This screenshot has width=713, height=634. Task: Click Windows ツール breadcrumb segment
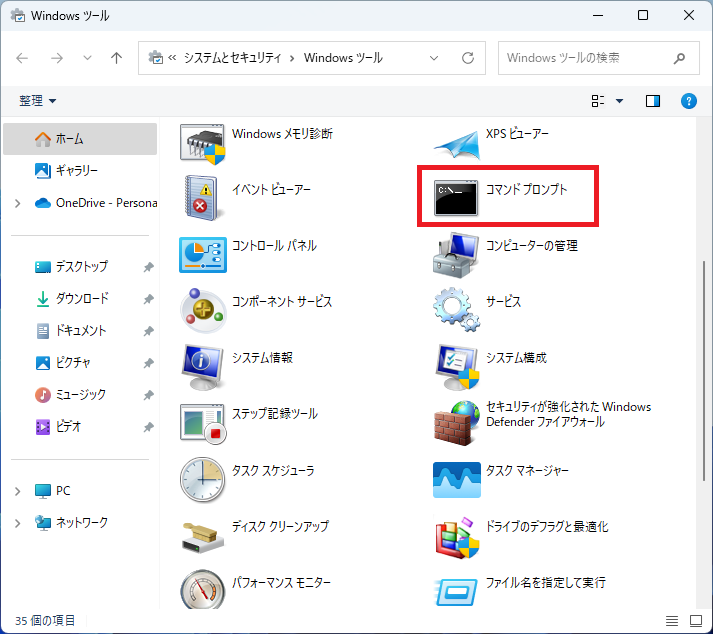[x=343, y=58]
